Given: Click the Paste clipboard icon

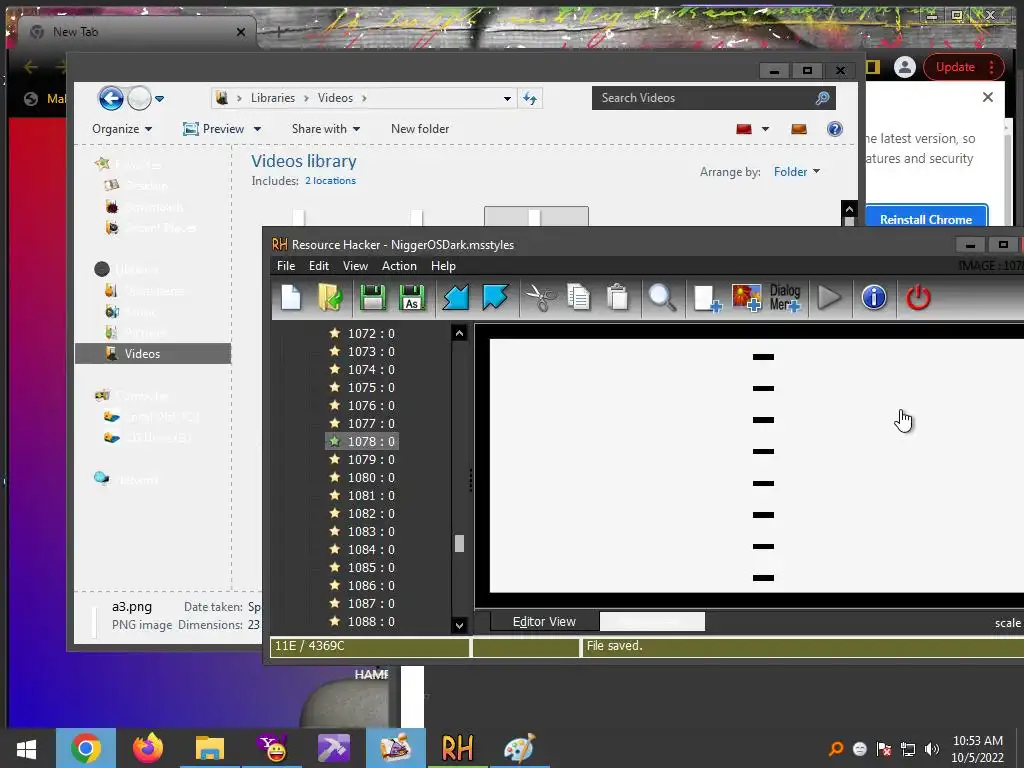Looking at the screenshot, I should tap(617, 298).
